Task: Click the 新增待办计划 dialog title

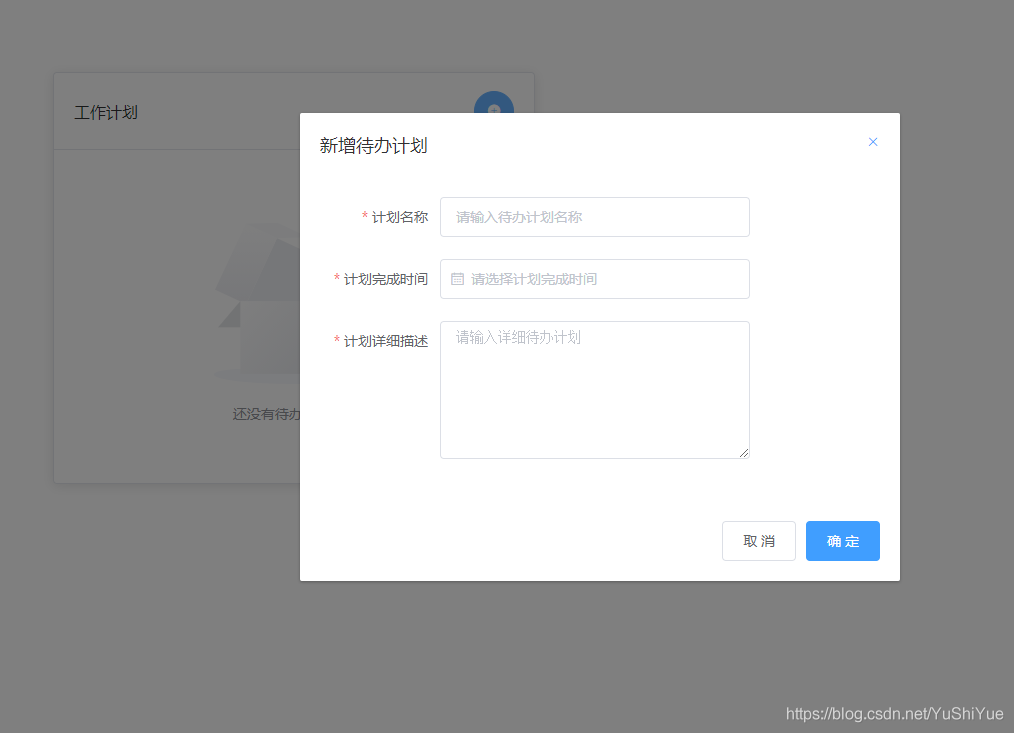Action: point(373,144)
